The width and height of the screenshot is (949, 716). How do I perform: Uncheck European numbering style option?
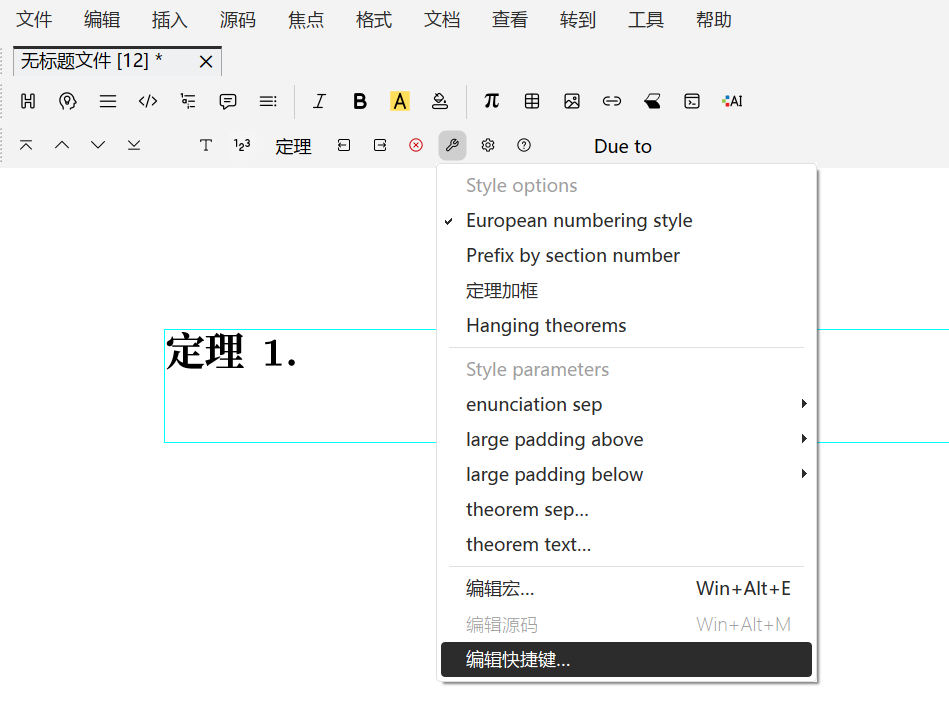579,221
